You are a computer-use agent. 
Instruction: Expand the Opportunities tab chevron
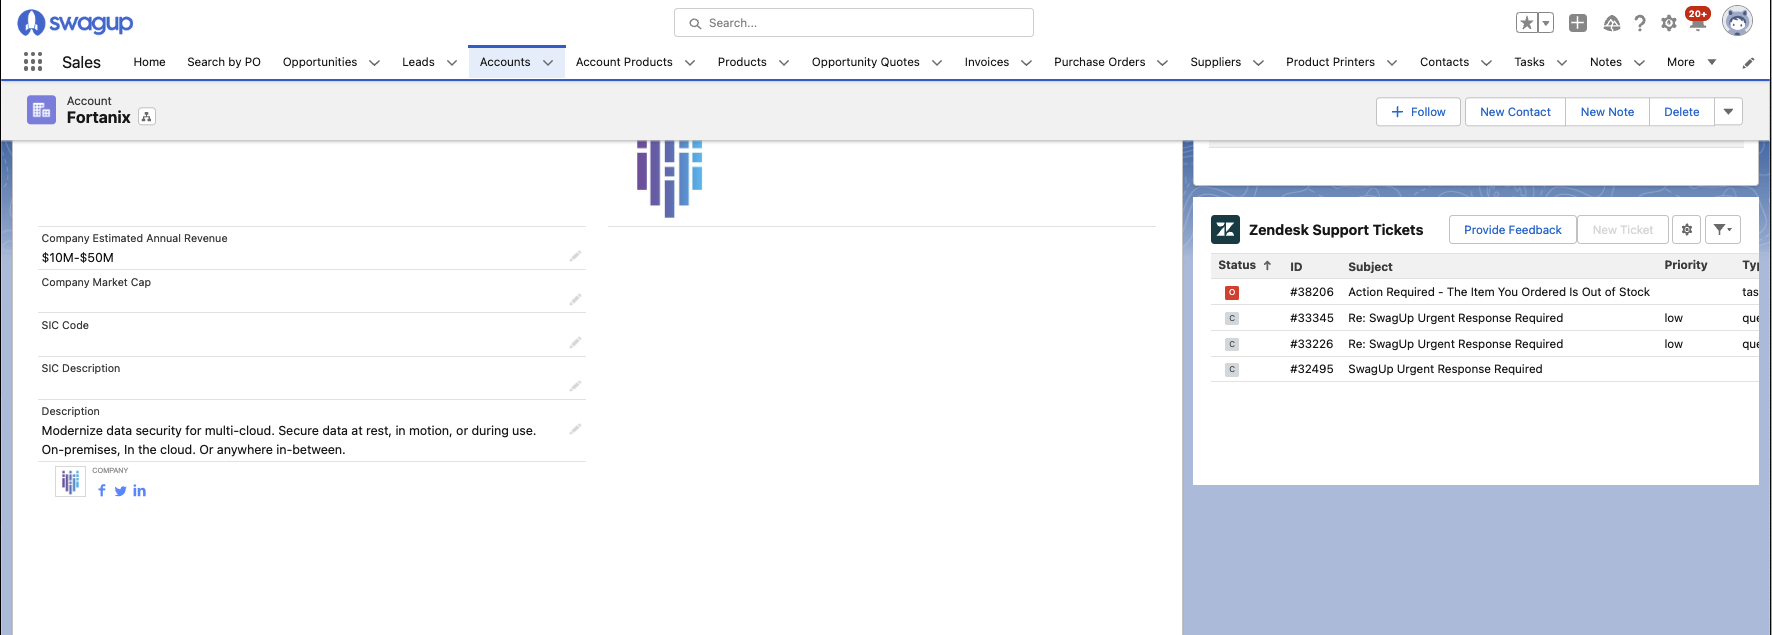click(x=375, y=63)
